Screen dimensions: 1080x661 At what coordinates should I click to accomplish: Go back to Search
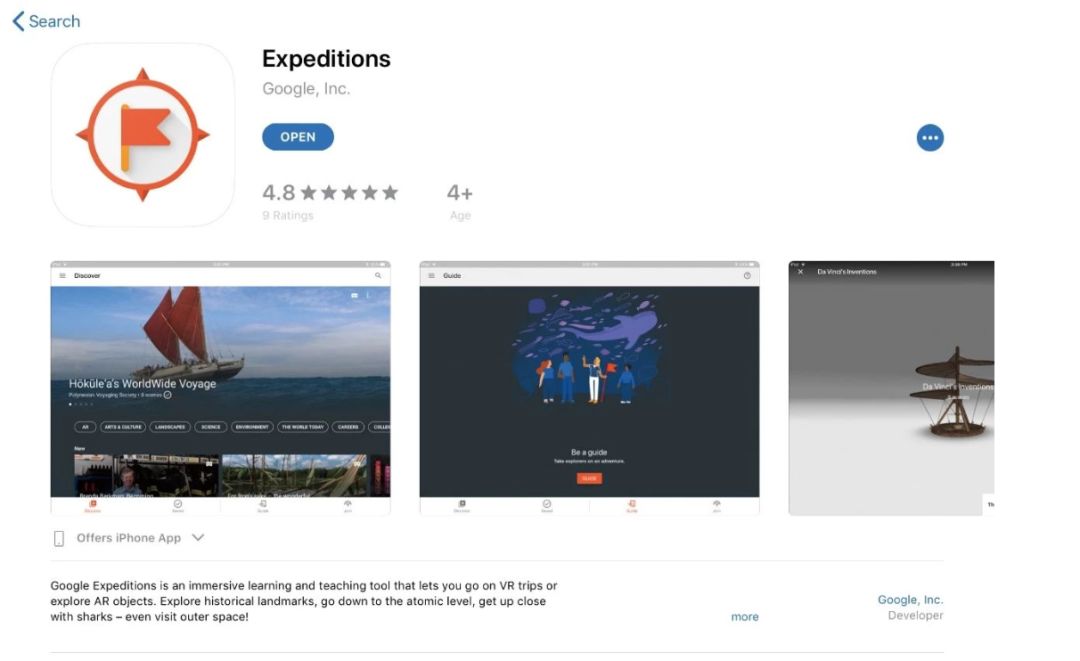[47, 21]
